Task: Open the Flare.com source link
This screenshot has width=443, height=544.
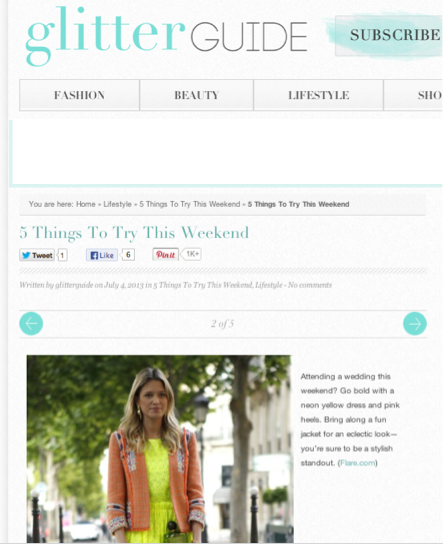Action: point(358,463)
